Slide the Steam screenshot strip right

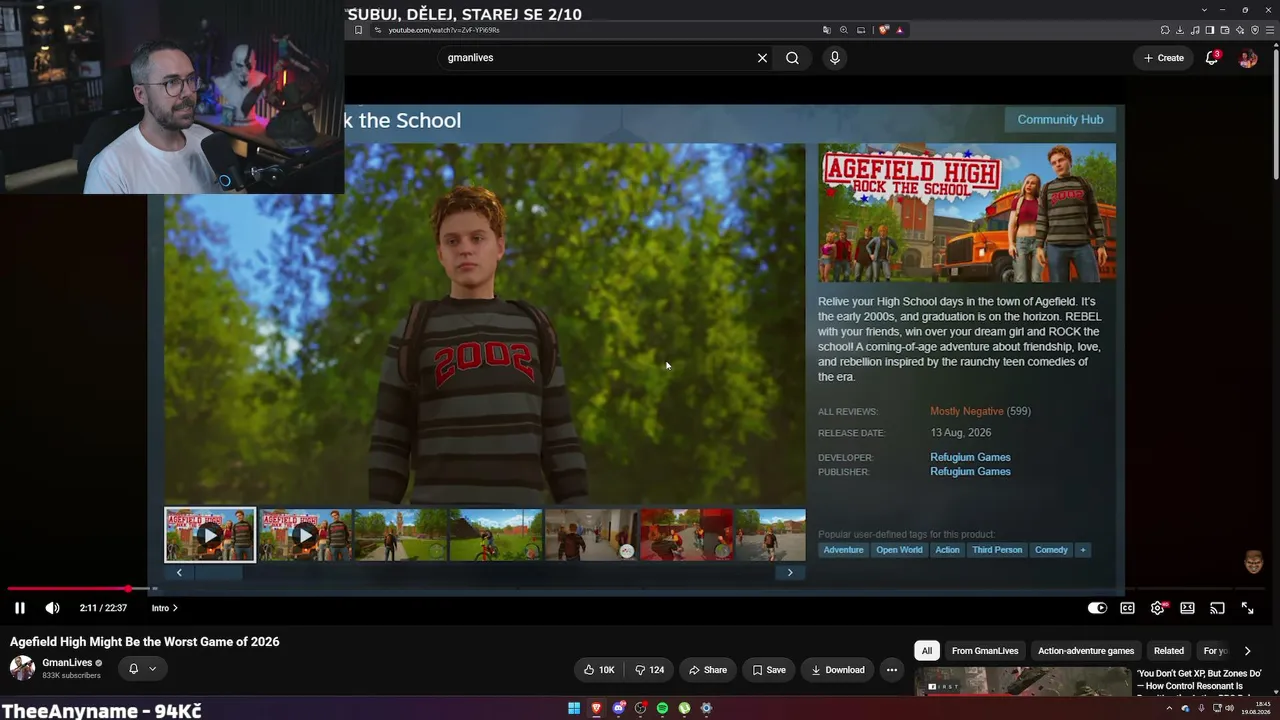pos(790,573)
